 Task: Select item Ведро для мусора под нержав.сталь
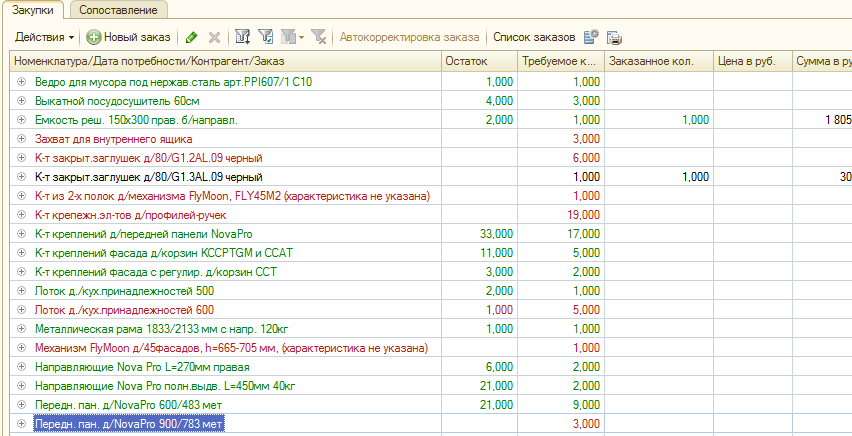[173, 82]
